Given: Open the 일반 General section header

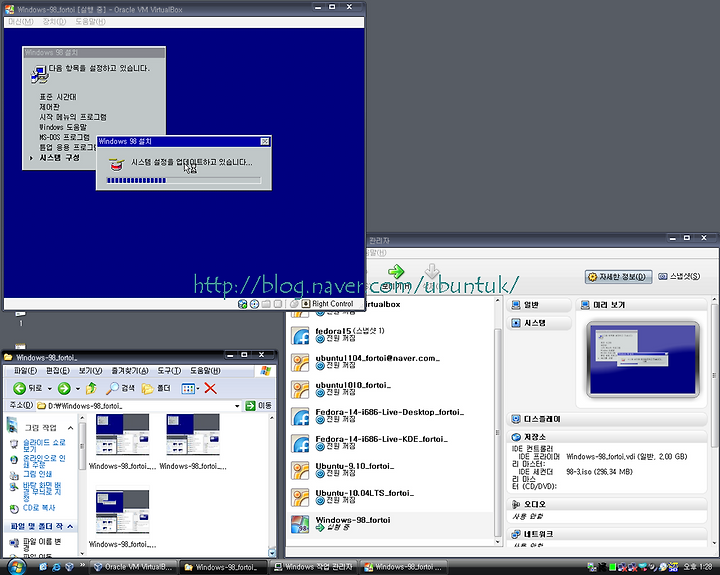Looking at the screenshot, I should point(539,305).
